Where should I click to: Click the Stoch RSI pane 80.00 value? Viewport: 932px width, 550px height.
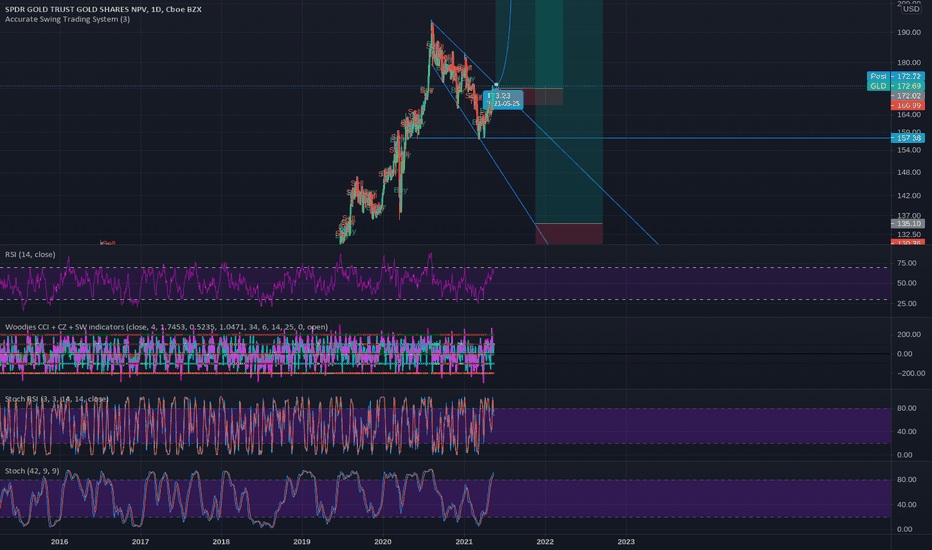pos(906,408)
